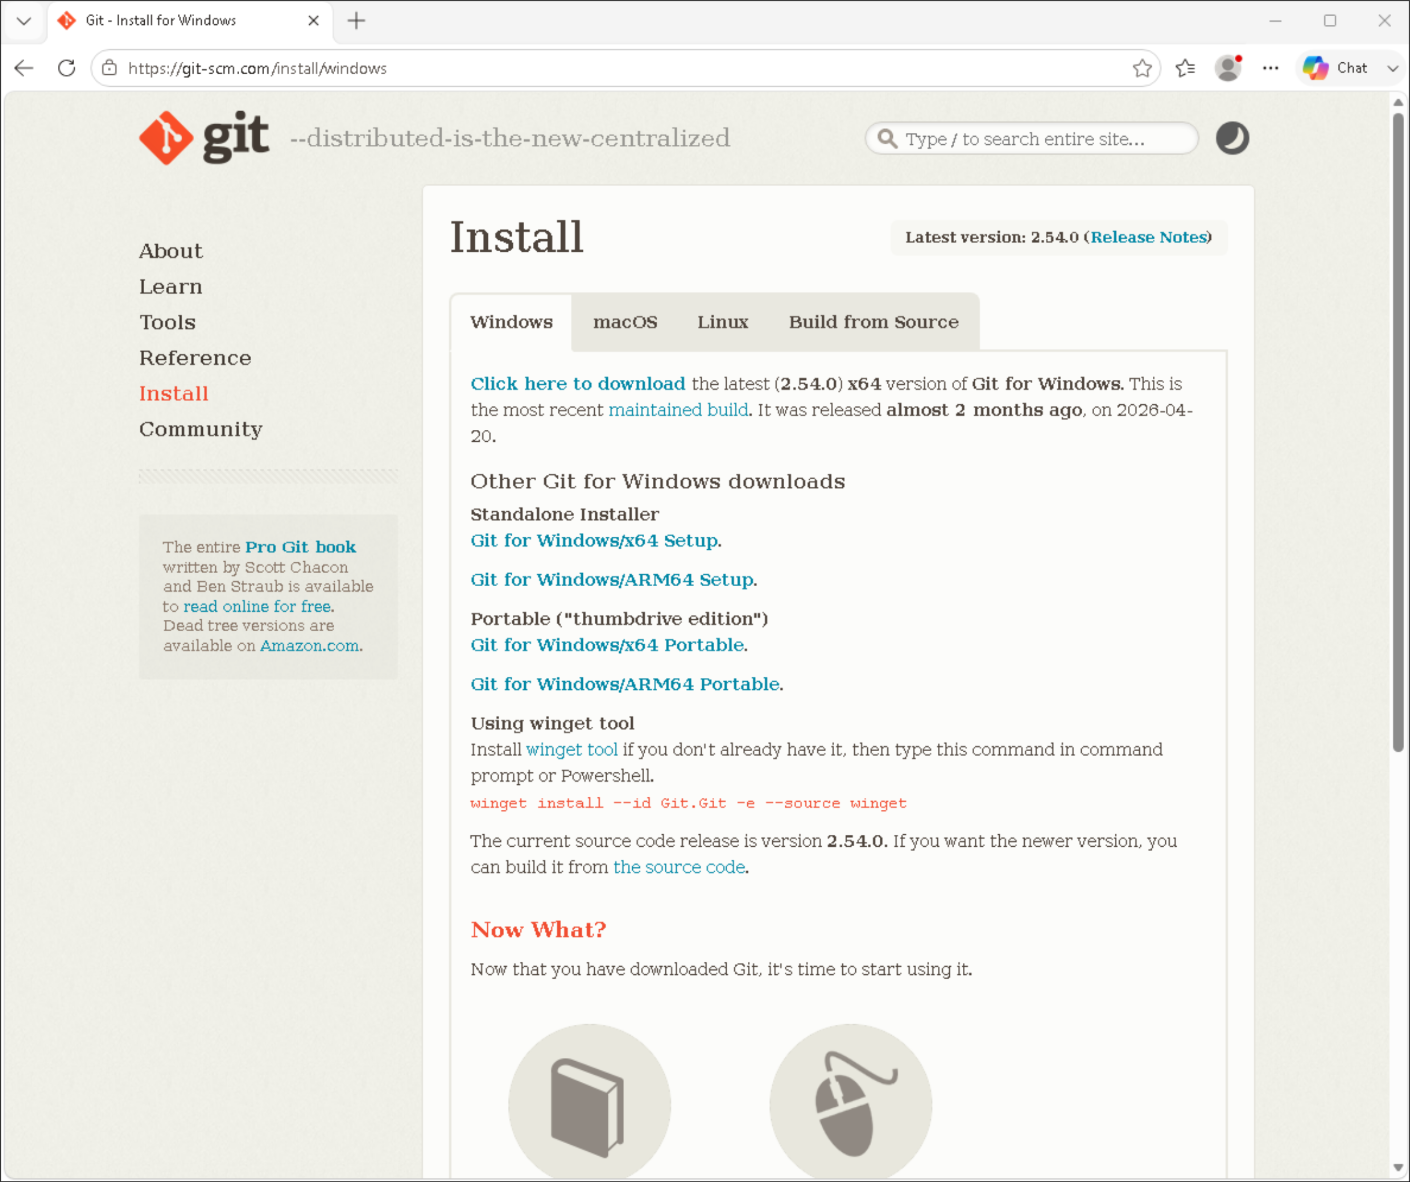Screen dimensions: 1410x1182
Task: Open the Release Notes link
Action: pyautogui.click(x=1148, y=237)
